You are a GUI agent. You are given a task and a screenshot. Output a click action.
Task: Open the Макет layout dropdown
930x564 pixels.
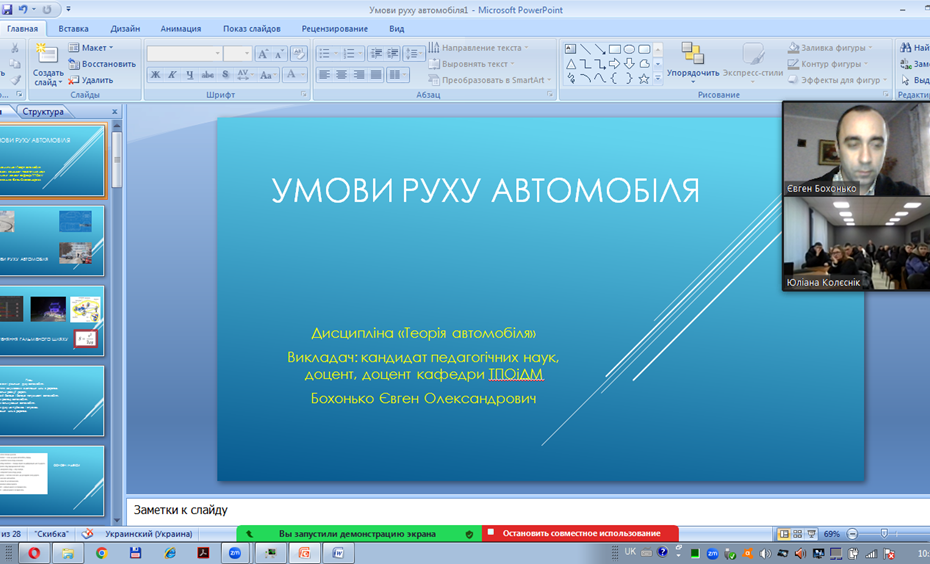point(95,47)
